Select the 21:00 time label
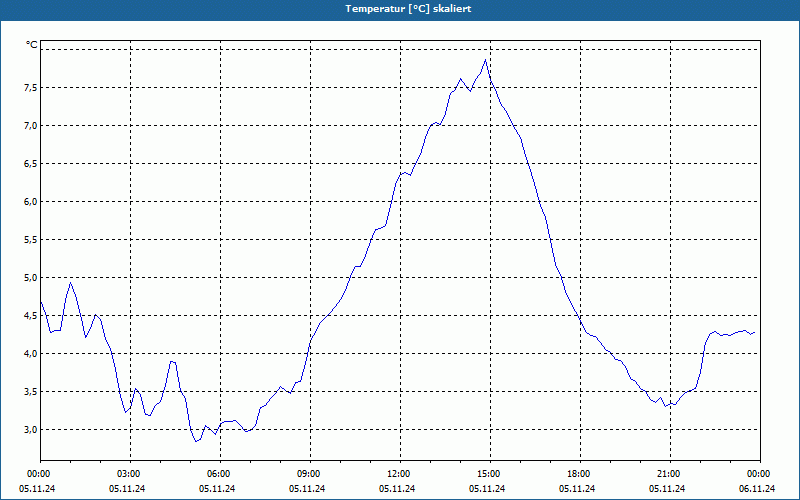 (670, 474)
